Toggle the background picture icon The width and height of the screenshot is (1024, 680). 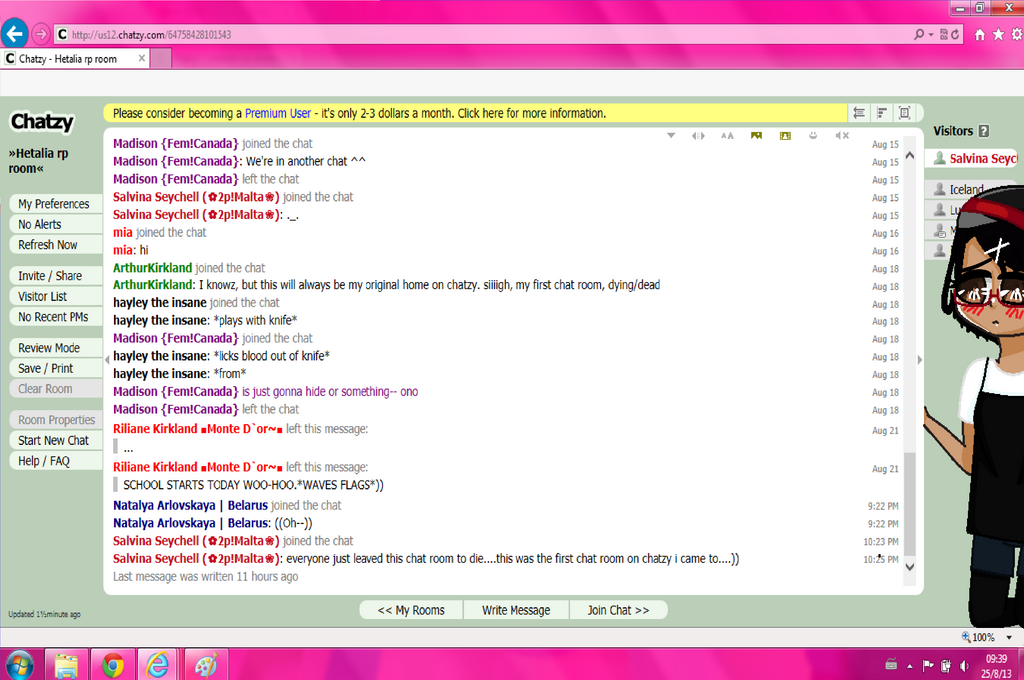pos(756,135)
